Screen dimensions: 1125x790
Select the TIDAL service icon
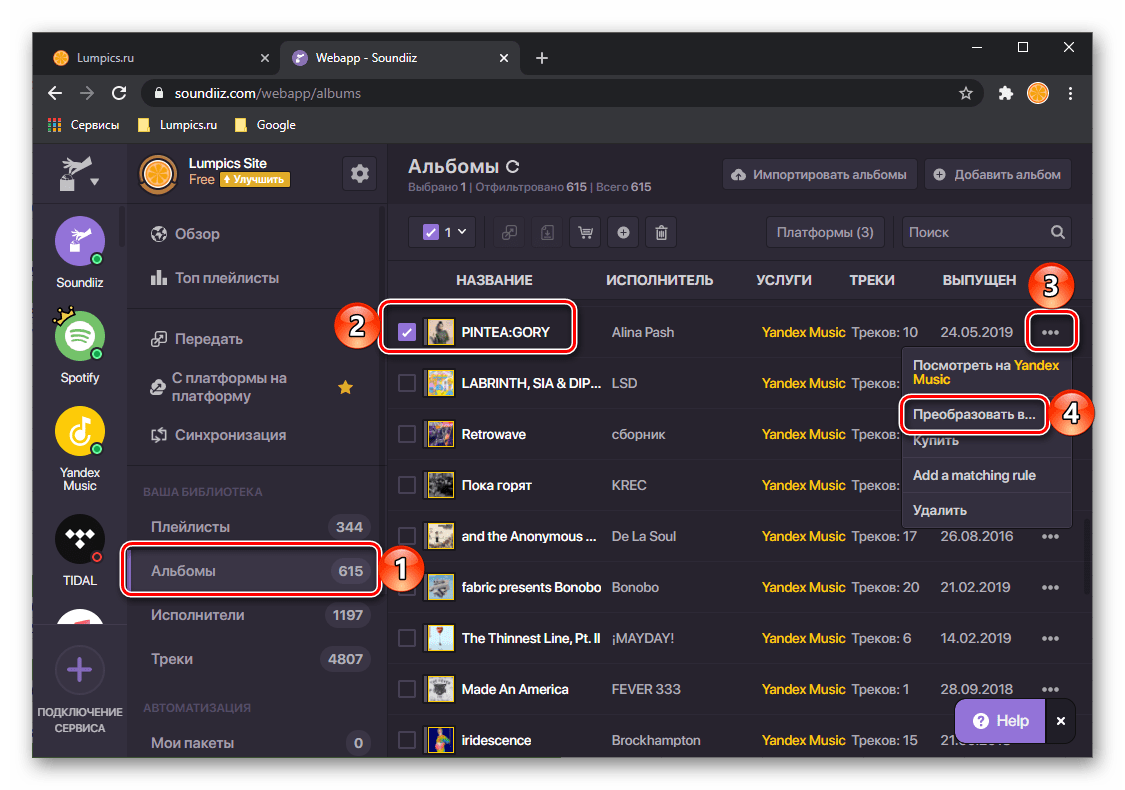[80, 540]
